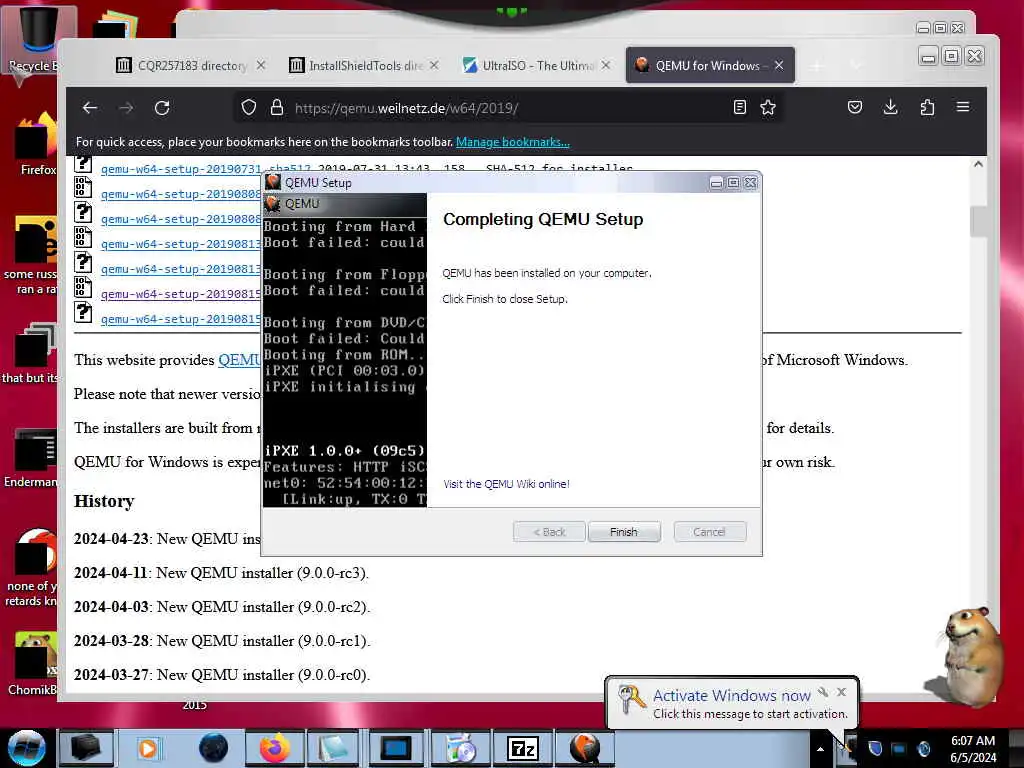Click the History heading

[x=104, y=501]
